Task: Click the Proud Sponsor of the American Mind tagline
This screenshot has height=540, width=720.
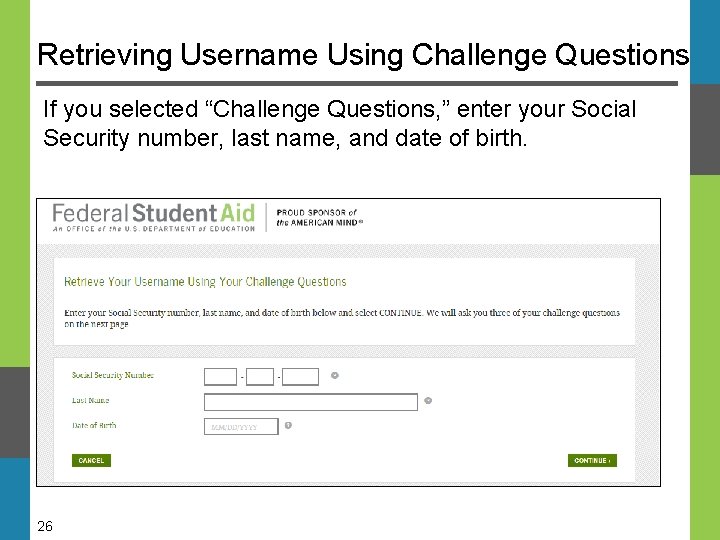Action: [320, 217]
